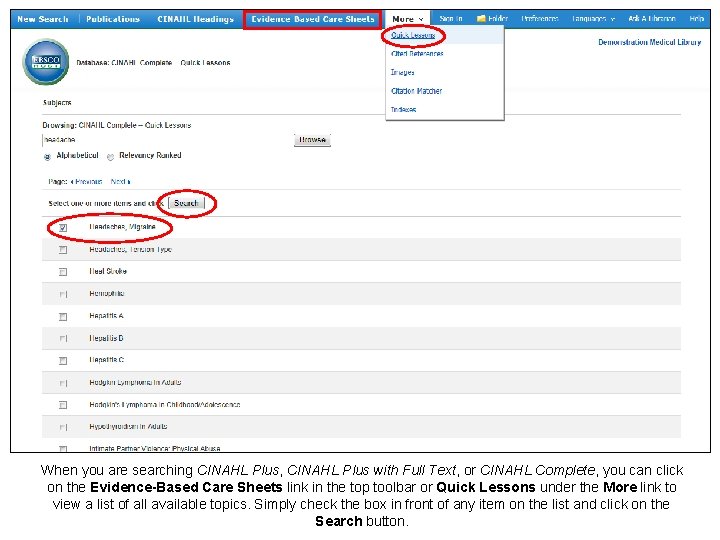Open New Search in top toolbar
The height and width of the screenshot is (540, 720).
click(43, 19)
